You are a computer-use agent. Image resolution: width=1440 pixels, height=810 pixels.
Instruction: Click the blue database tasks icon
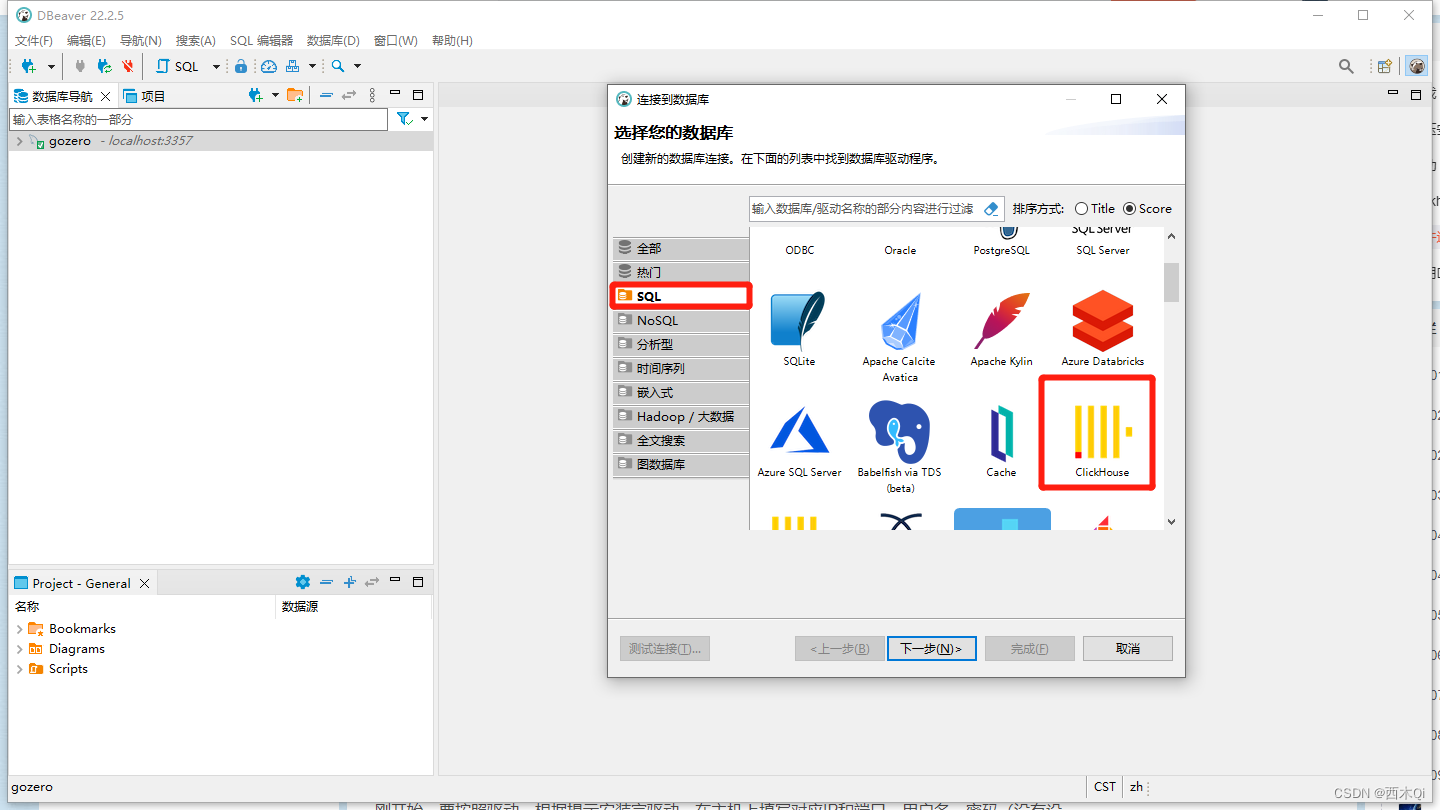coord(293,66)
